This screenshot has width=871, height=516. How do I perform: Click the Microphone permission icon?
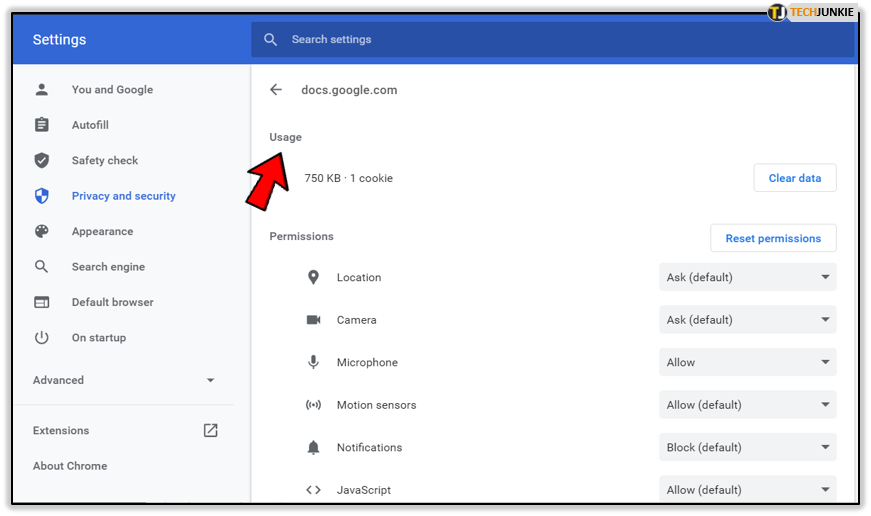click(313, 362)
